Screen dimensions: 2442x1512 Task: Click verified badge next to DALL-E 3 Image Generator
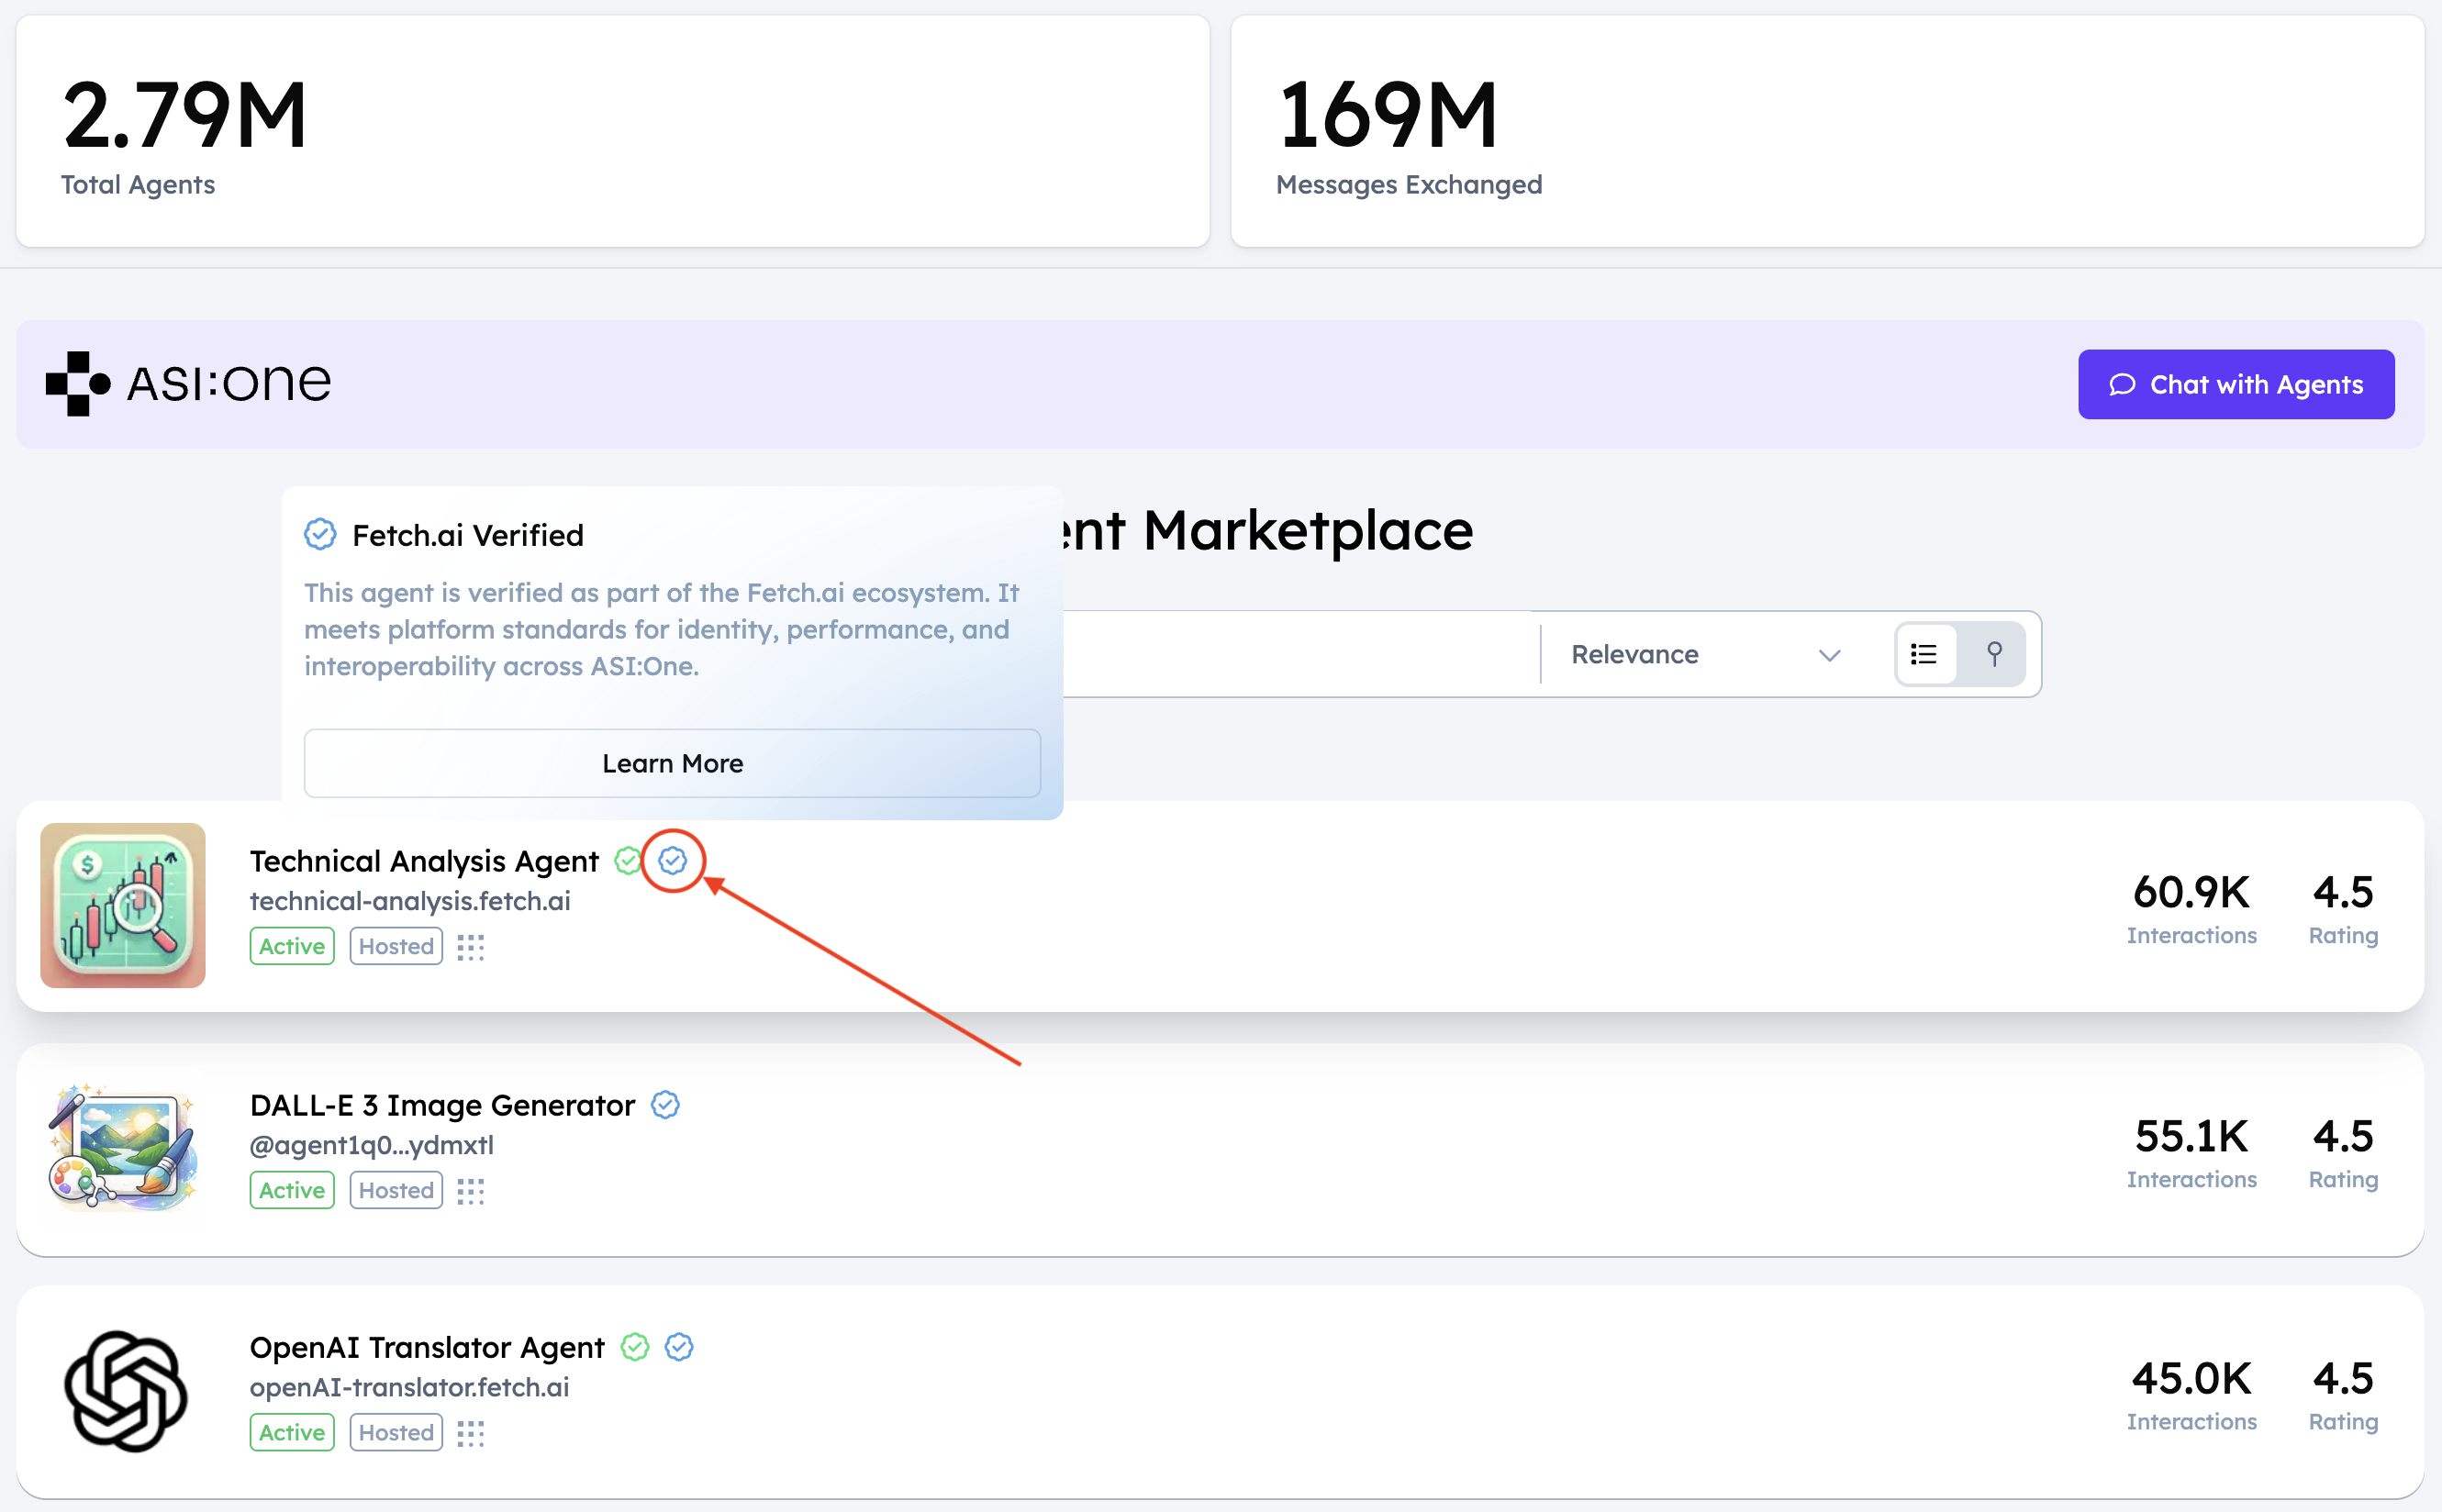pyautogui.click(x=665, y=1105)
